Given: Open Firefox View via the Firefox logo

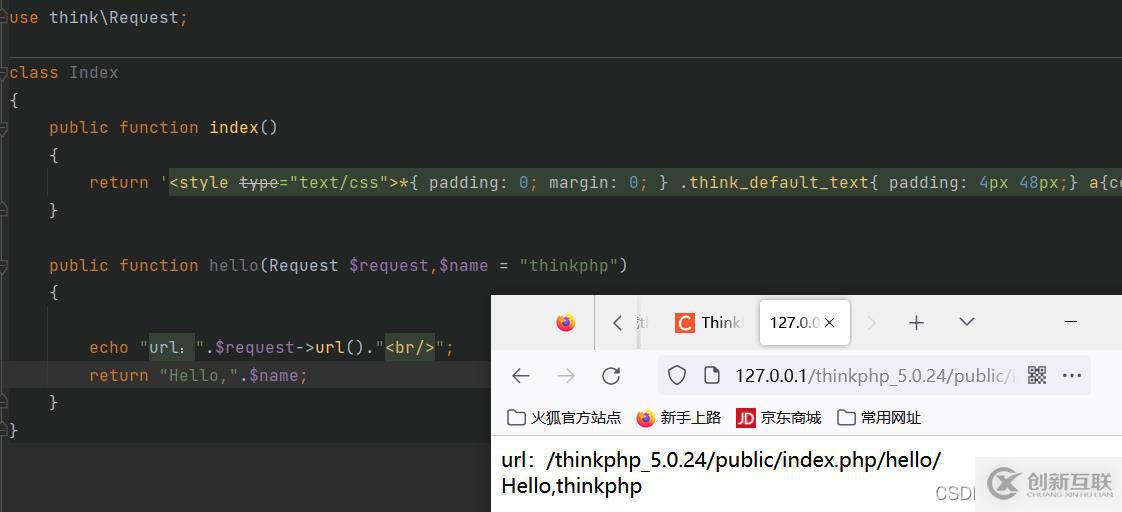Looking at the screenshot, I should tap(565, 323).
